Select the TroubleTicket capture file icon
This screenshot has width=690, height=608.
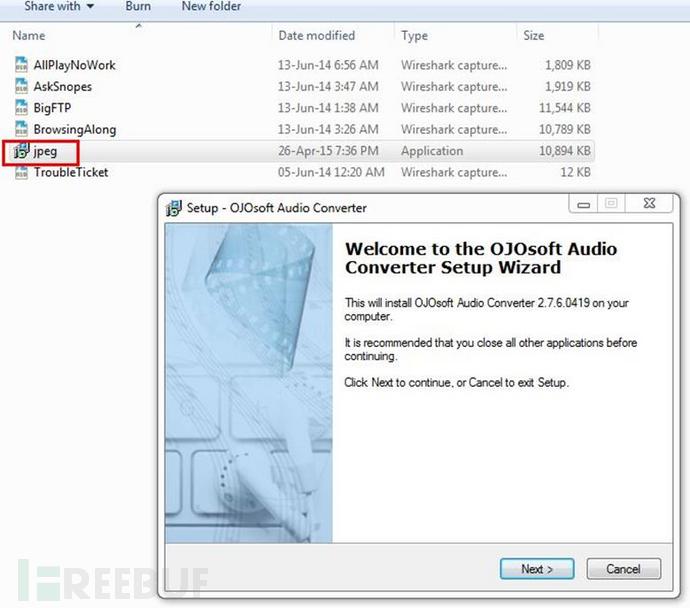click(x=21, y=172)
